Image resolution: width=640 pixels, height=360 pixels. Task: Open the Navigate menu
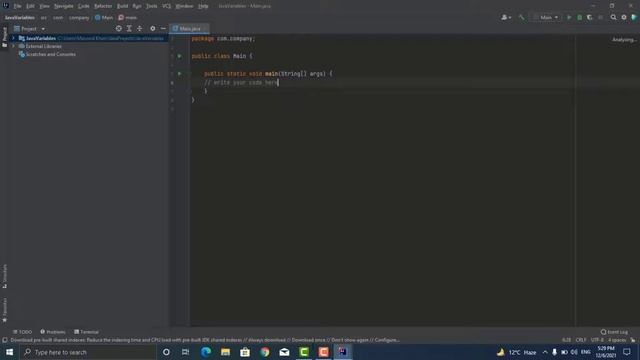pos(64,6)
